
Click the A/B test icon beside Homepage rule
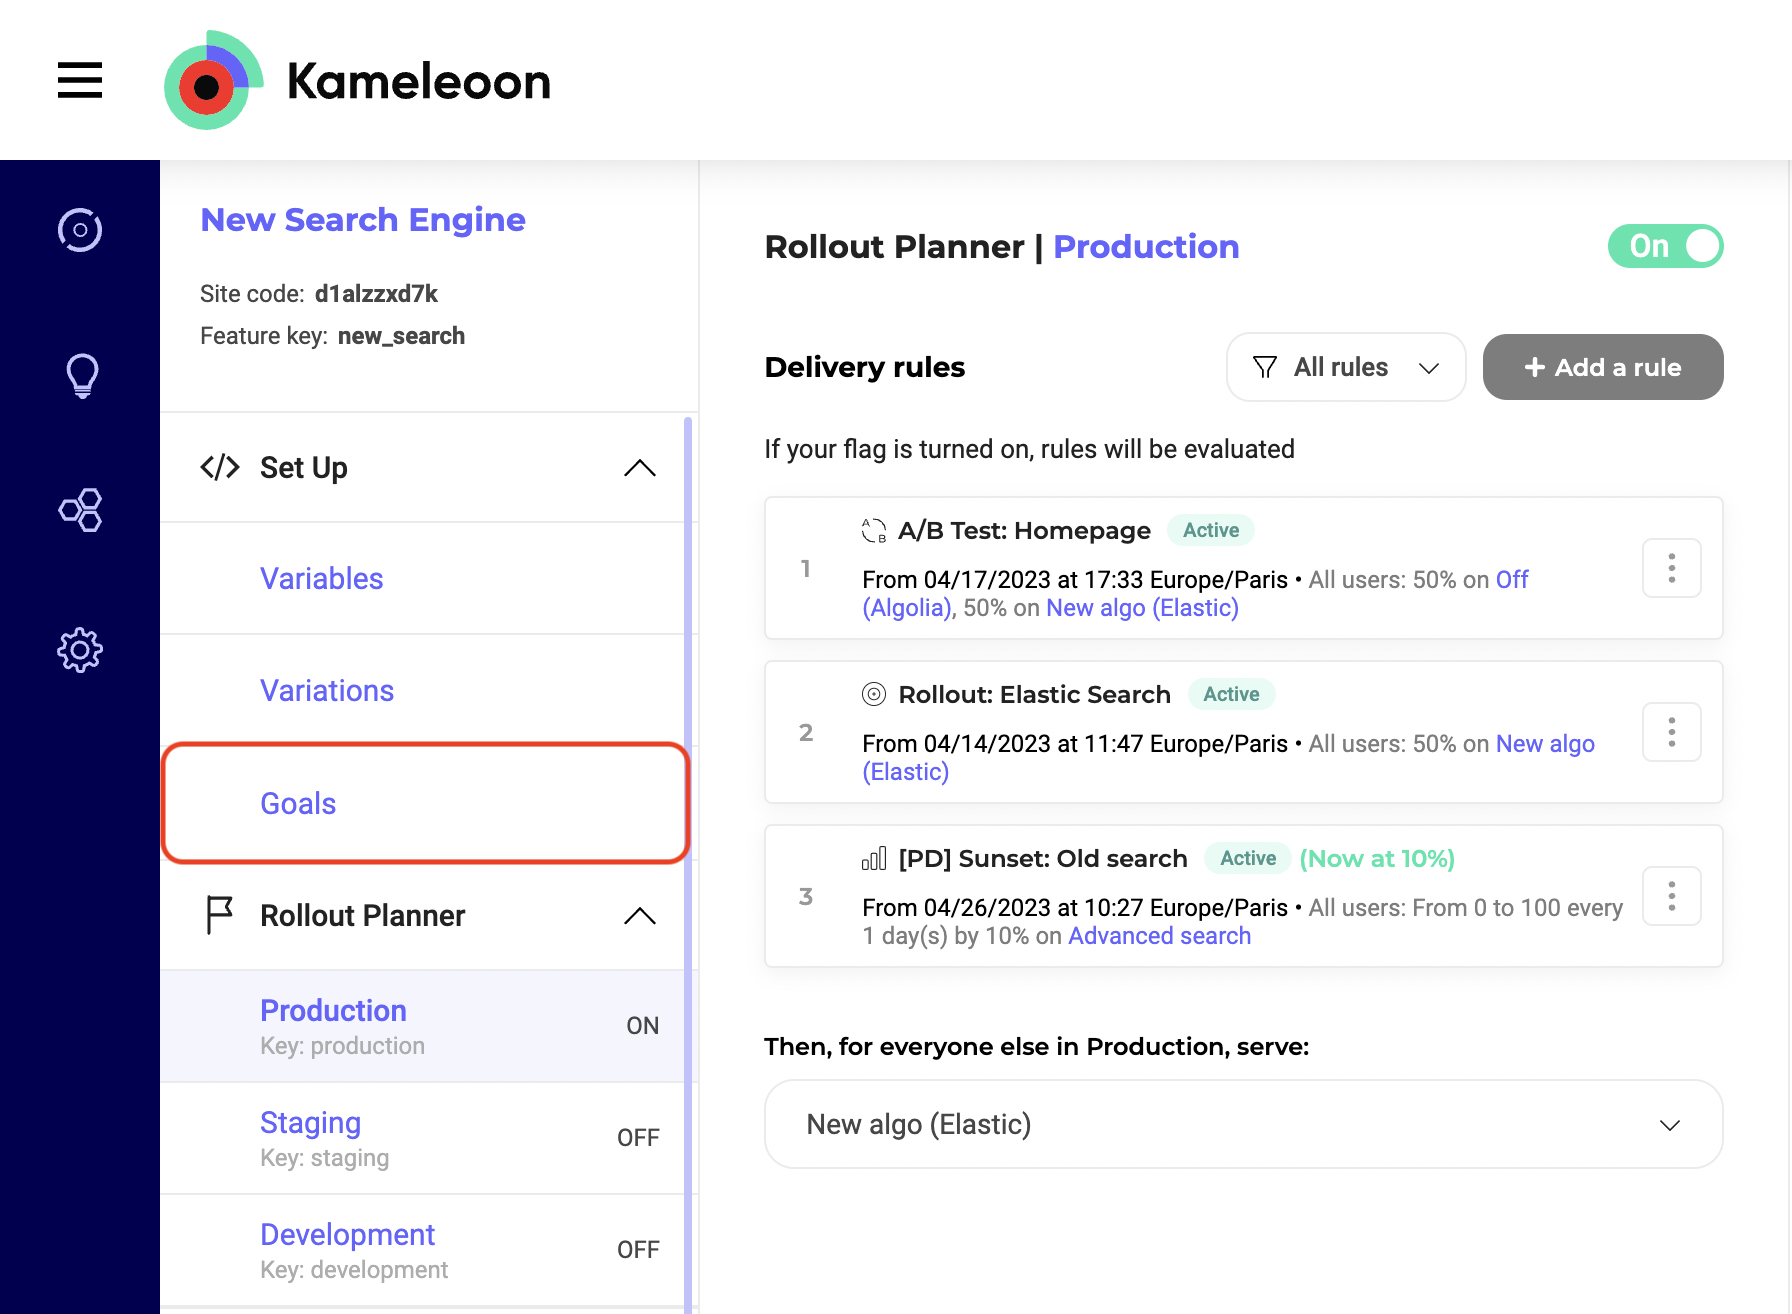coord(874,530)
